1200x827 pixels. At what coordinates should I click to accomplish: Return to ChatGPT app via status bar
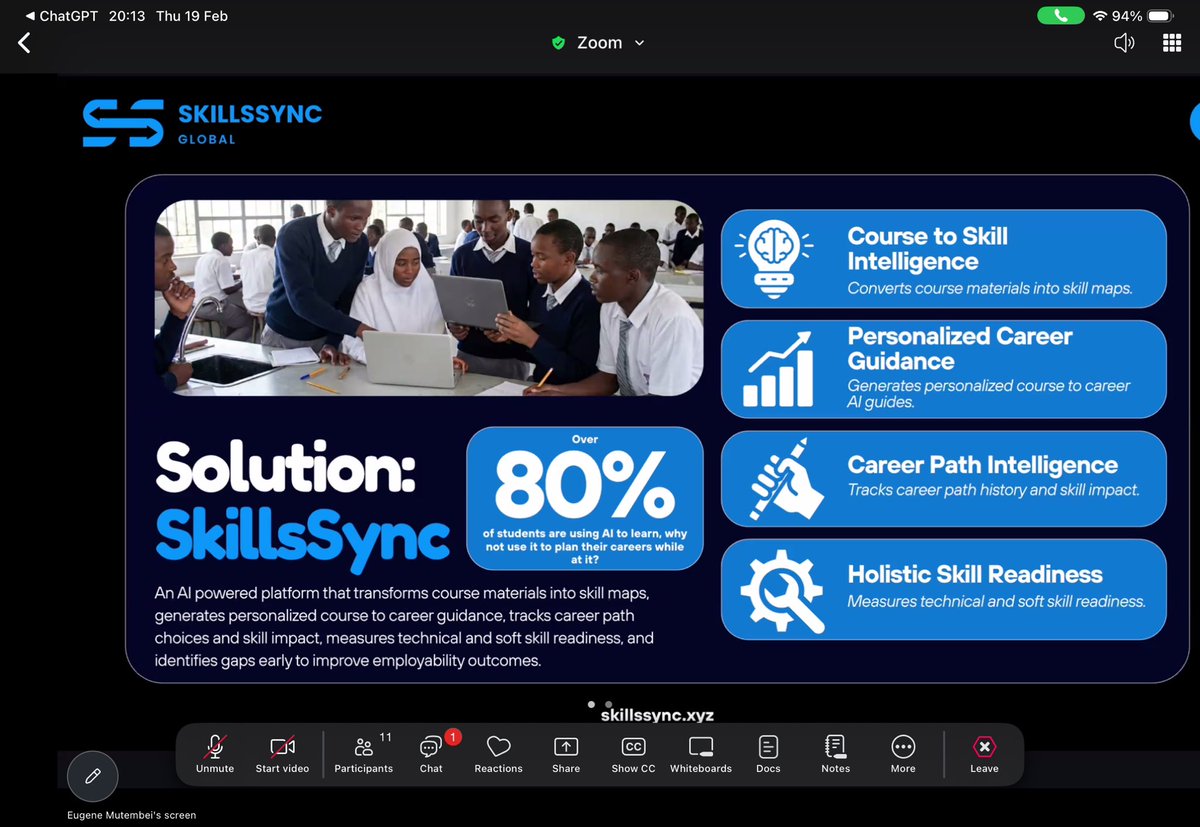click(60, 16)
